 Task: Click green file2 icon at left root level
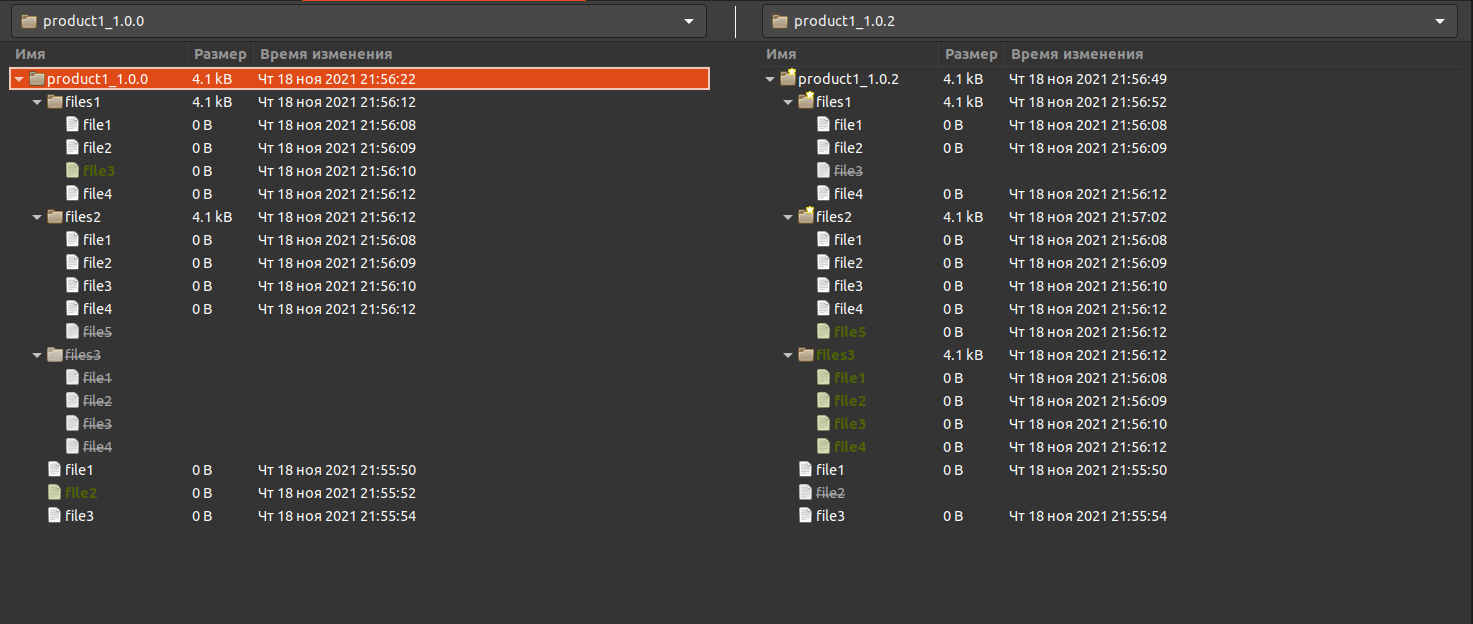55,493
